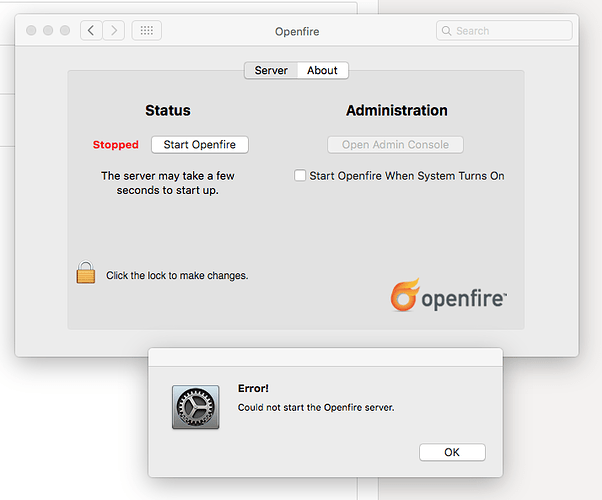Screen dimensions: 602x500
Task: Click the System Preferences gear icon in error dialog
Action: click(x=196, y=407)
